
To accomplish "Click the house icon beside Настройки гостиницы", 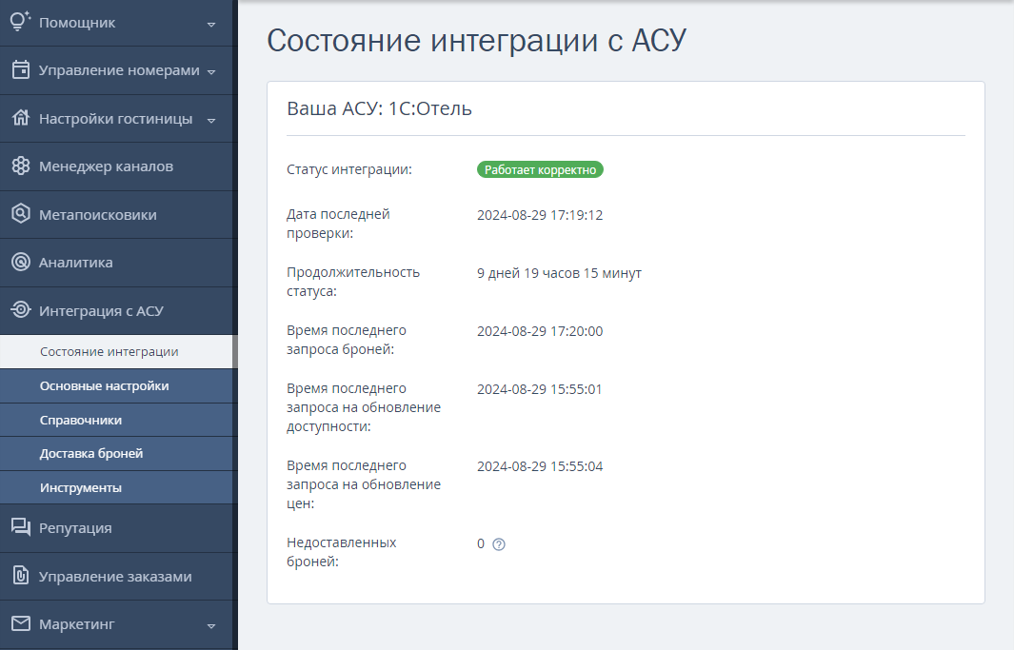I will click(21, 118).
